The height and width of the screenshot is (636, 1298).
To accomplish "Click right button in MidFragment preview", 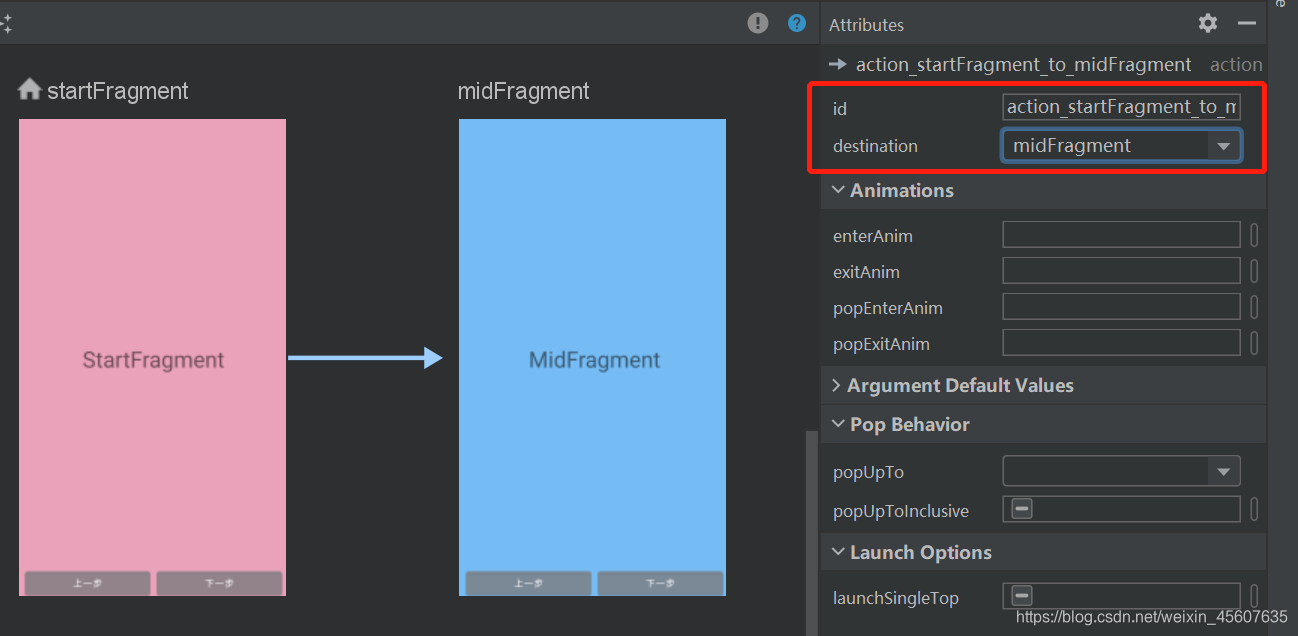I will point(660,583).
